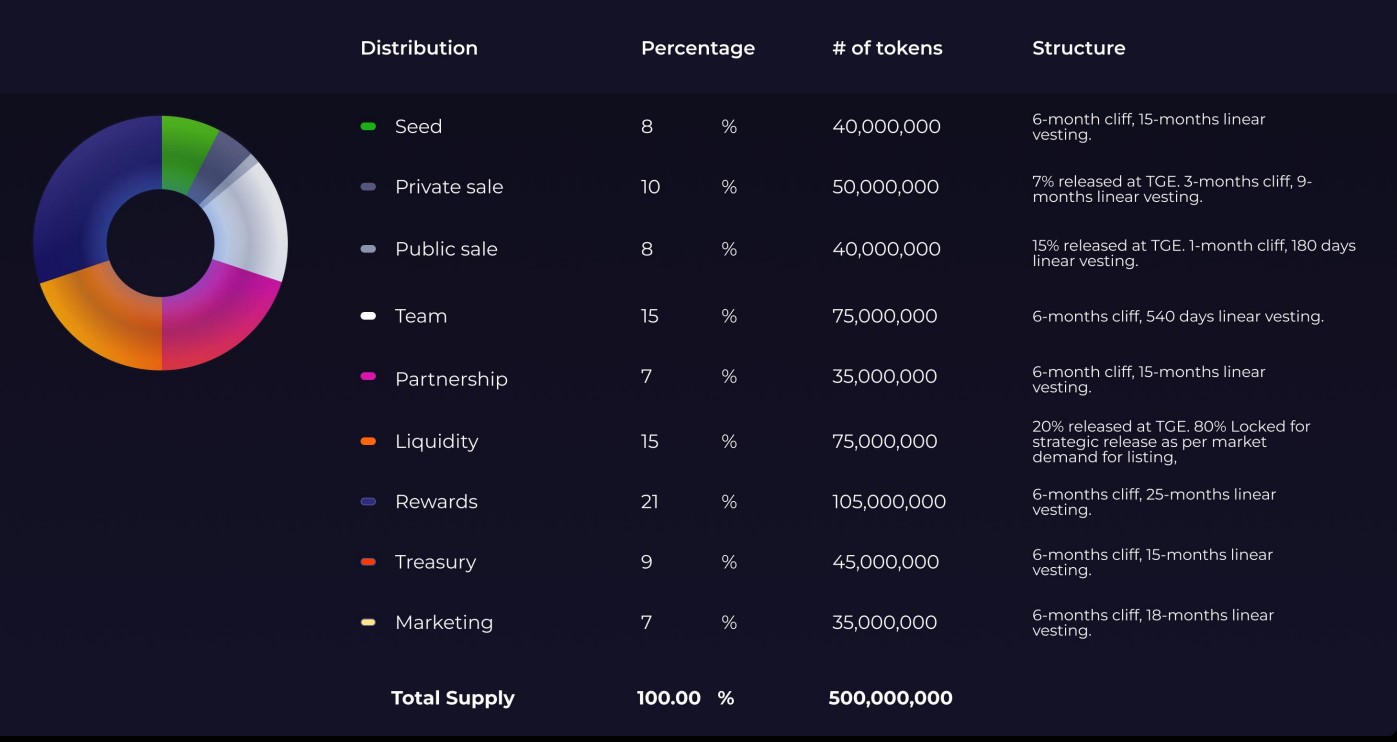Select the Team row label
1397x742 pixels.
point(420,315)
